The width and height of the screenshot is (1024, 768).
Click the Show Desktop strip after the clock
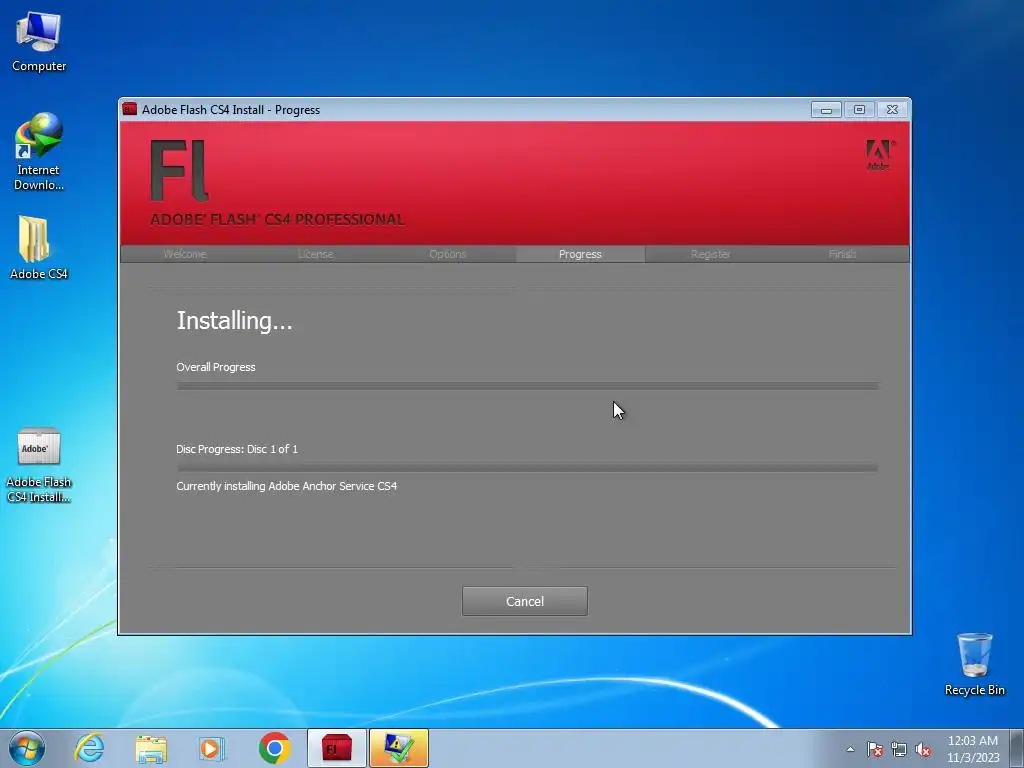(1019, 748)
